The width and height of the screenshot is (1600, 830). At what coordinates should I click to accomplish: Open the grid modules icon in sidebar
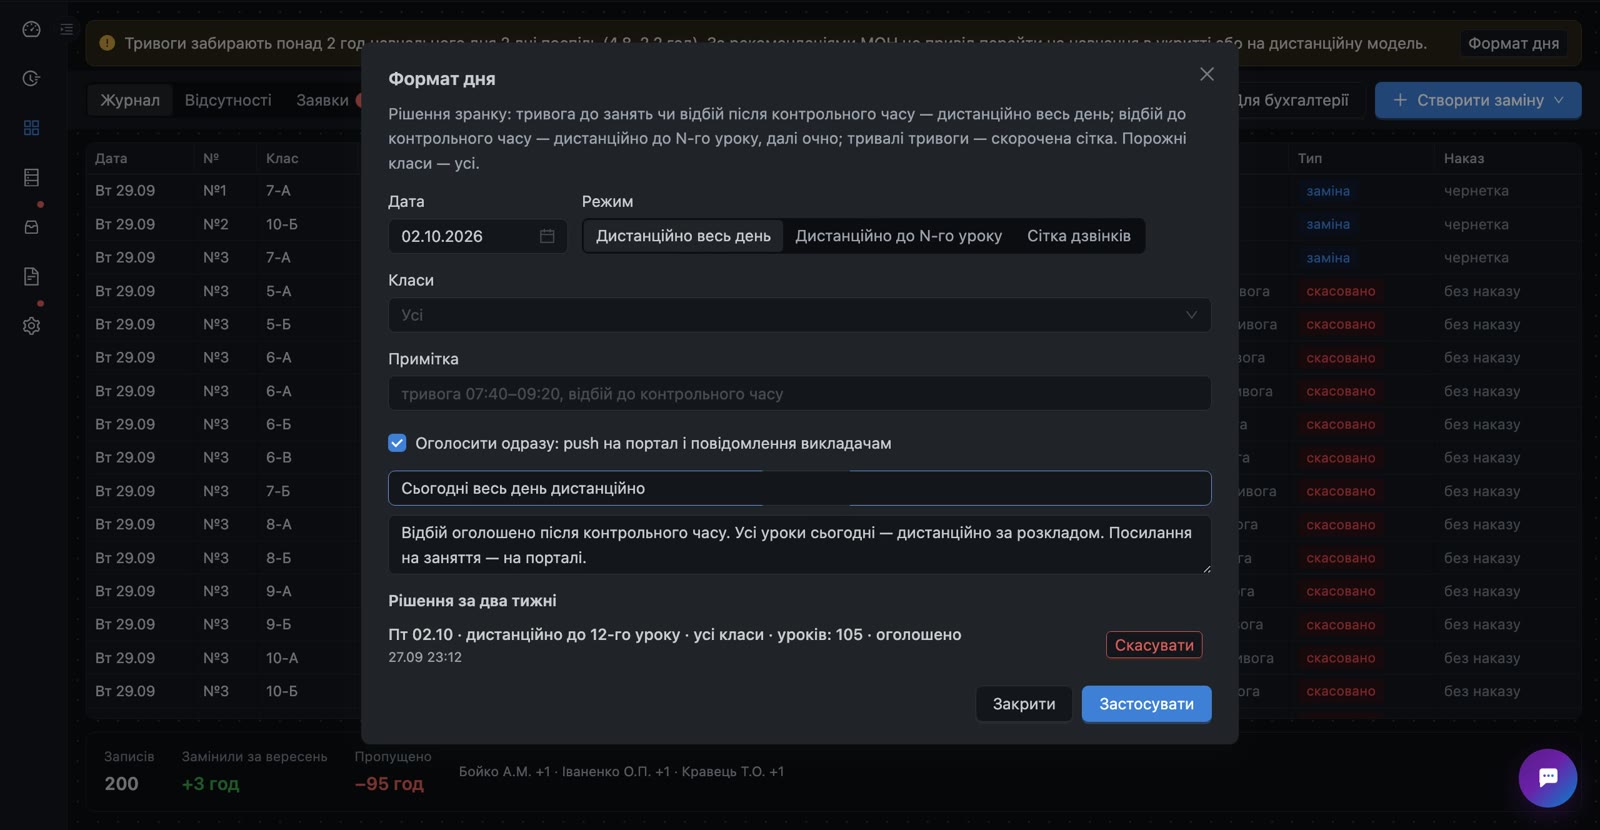[x=31, y=128]
